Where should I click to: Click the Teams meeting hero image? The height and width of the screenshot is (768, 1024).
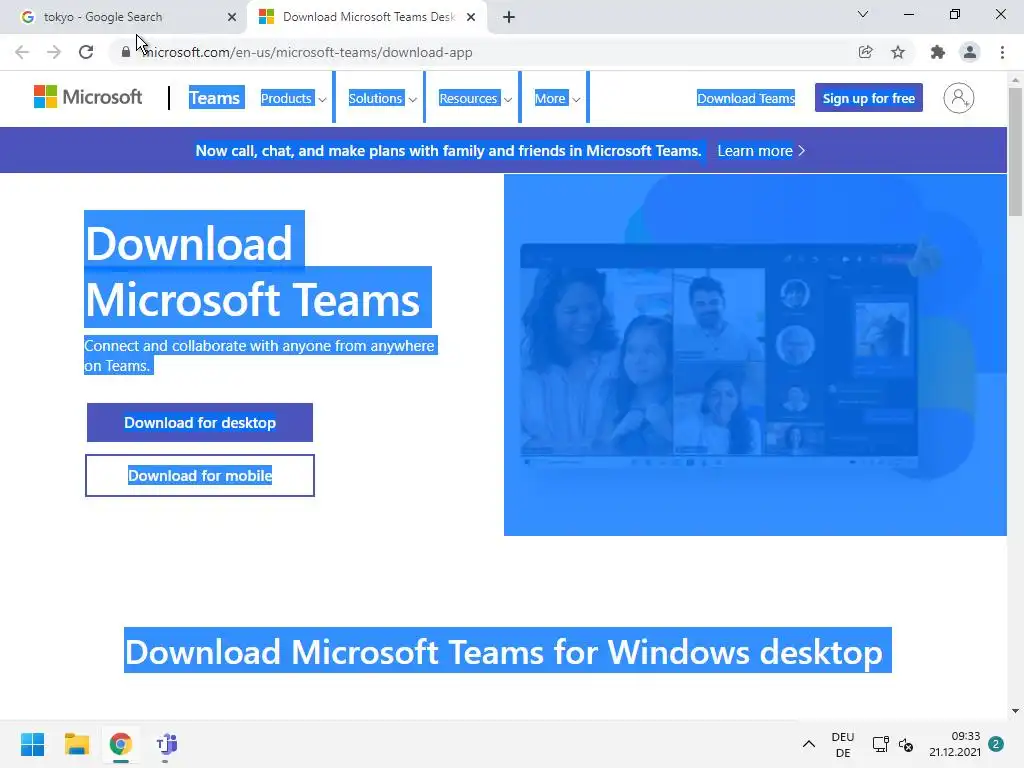pos(755,355)
